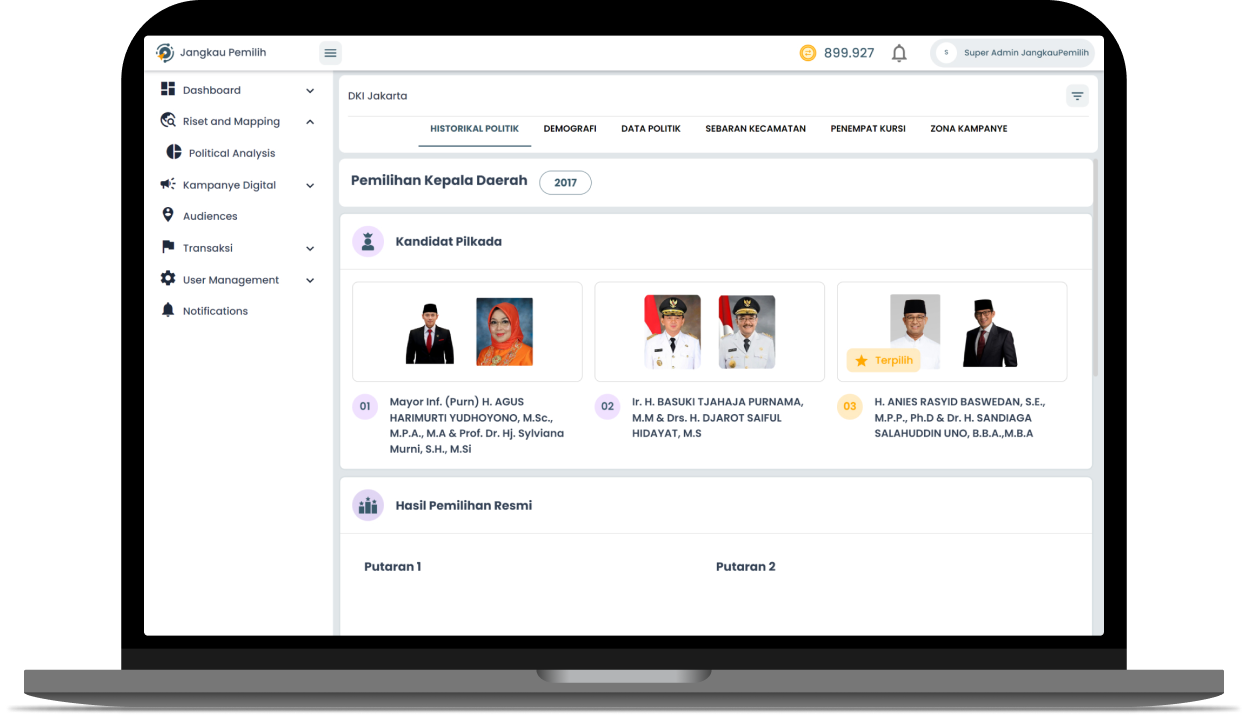Open the notification bell in header
The height and width of the screenshot is (715, 1242).
point(899,53)
